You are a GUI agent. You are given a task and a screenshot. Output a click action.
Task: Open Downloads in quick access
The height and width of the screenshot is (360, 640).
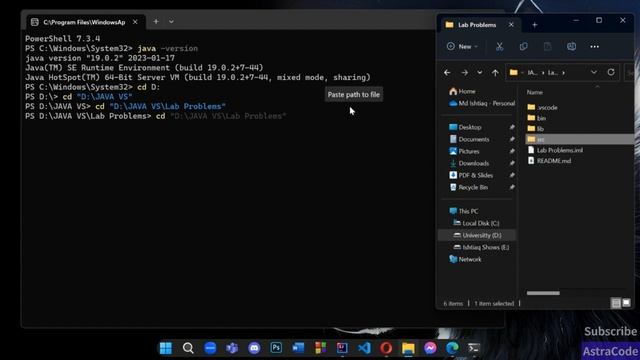click(469, 163)
